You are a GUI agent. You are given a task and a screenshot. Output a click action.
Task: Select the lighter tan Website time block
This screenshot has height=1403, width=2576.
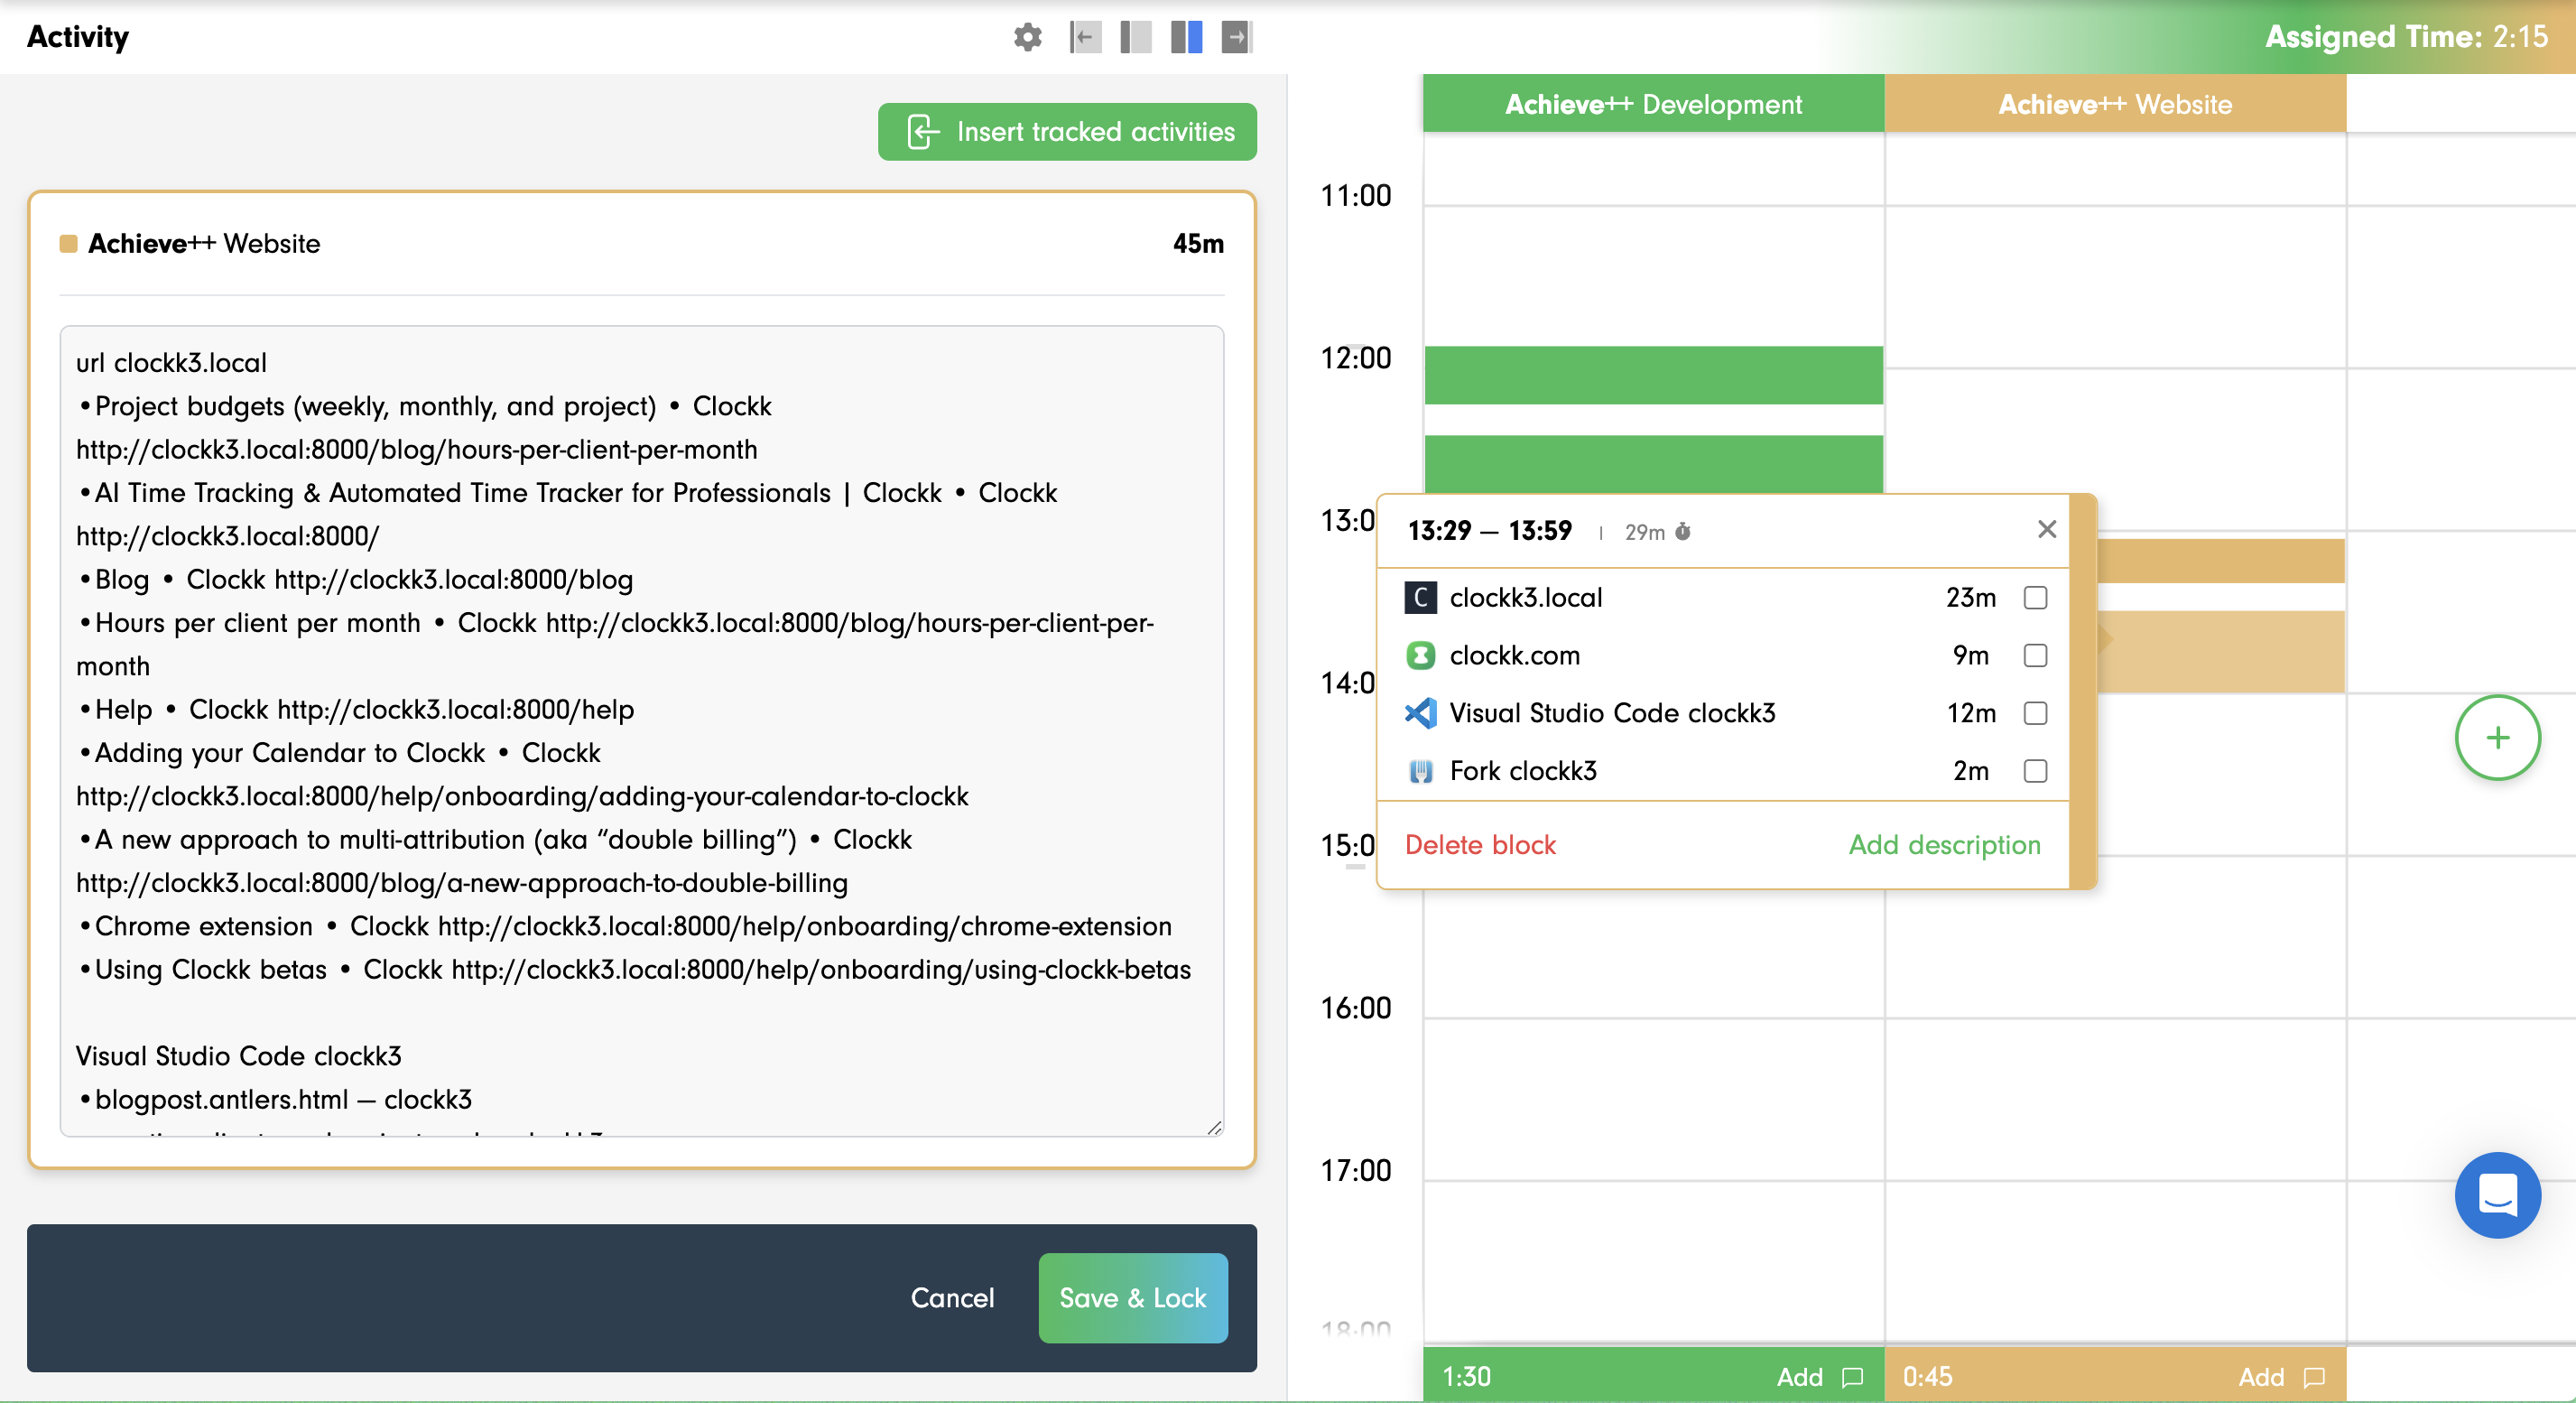coord(2220,652)
